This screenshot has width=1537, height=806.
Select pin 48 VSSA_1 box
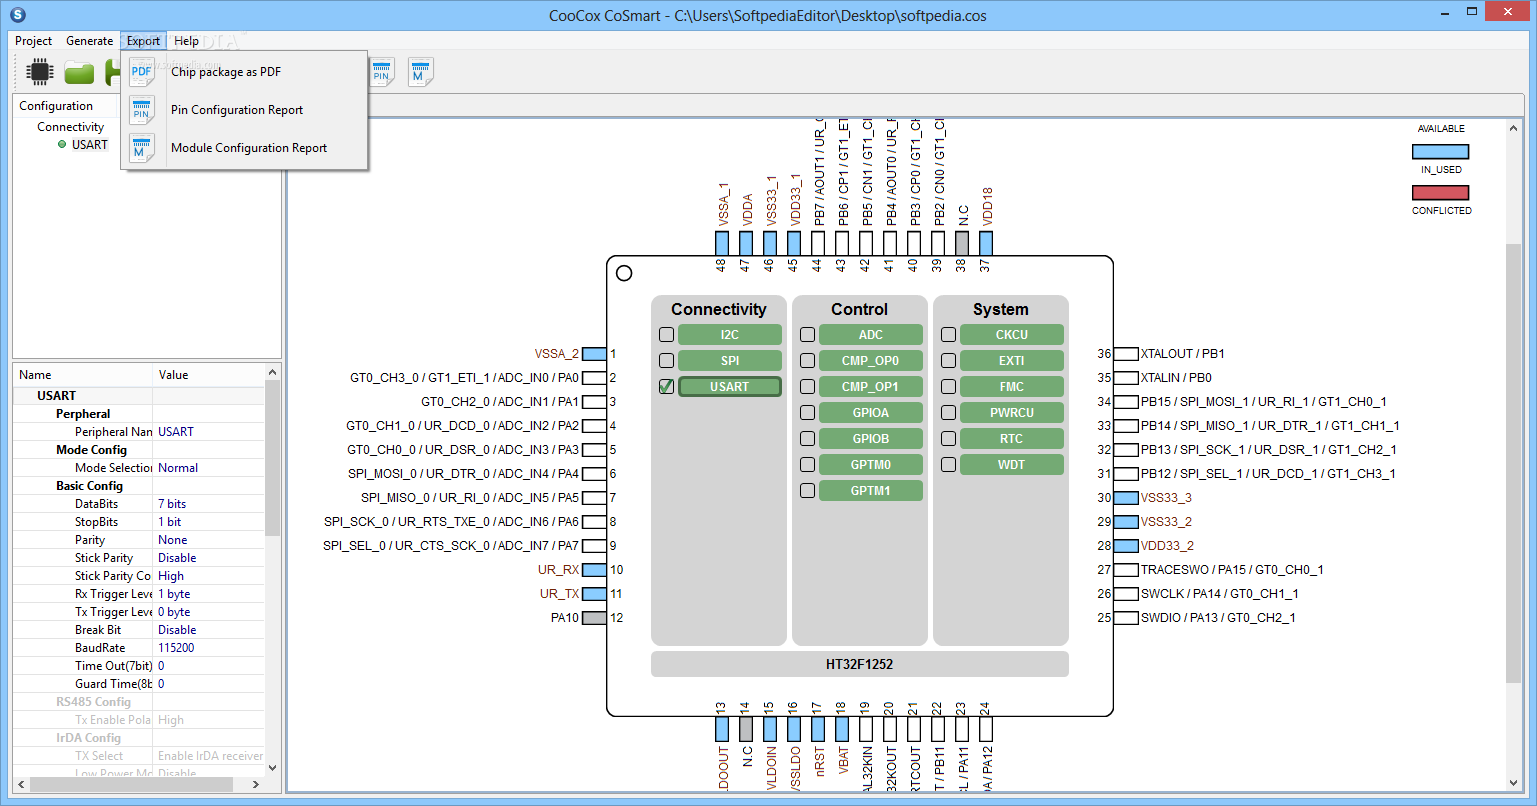click(722, 244)
